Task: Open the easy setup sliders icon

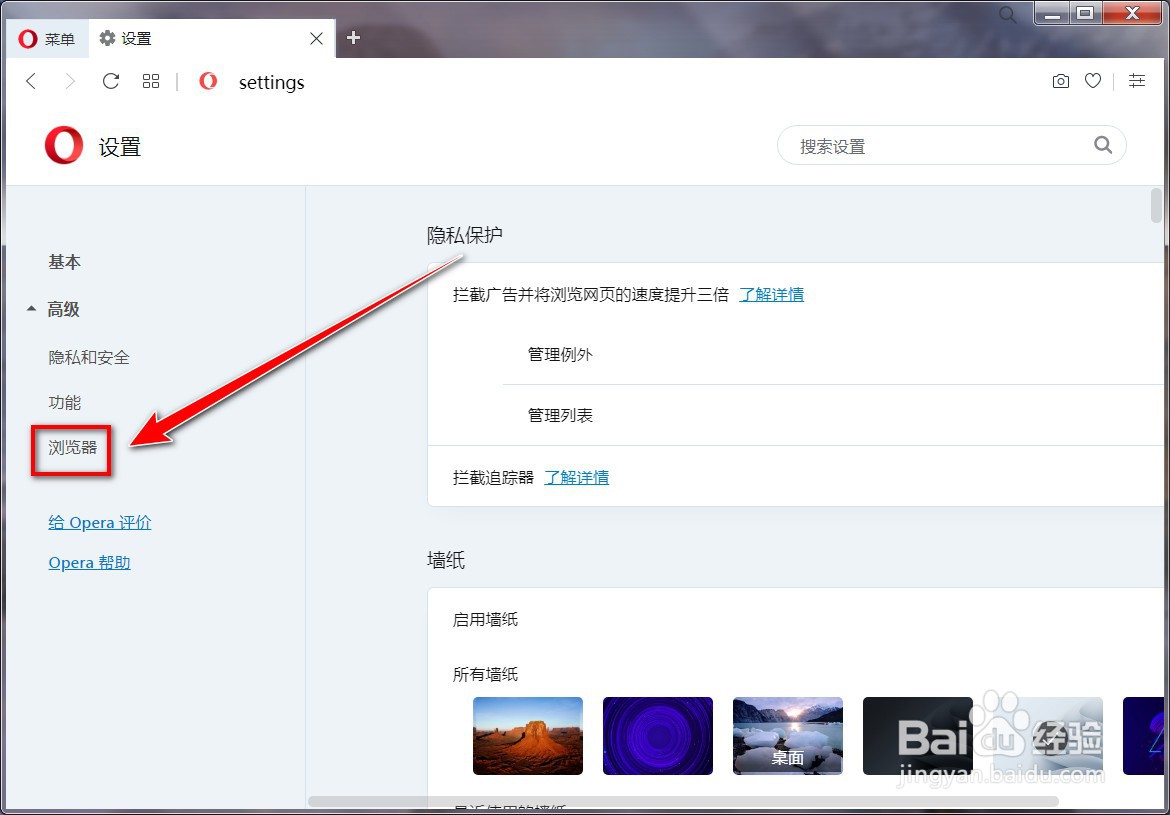Action: pos(1136,81)
